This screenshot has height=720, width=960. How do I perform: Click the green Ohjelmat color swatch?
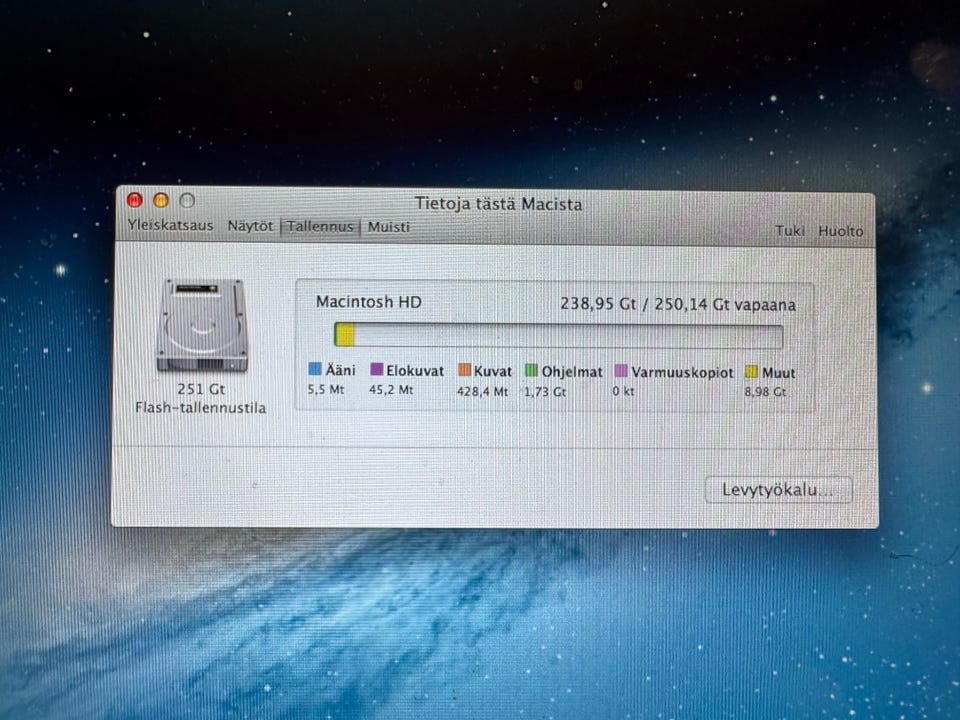(x=531, y=370)
